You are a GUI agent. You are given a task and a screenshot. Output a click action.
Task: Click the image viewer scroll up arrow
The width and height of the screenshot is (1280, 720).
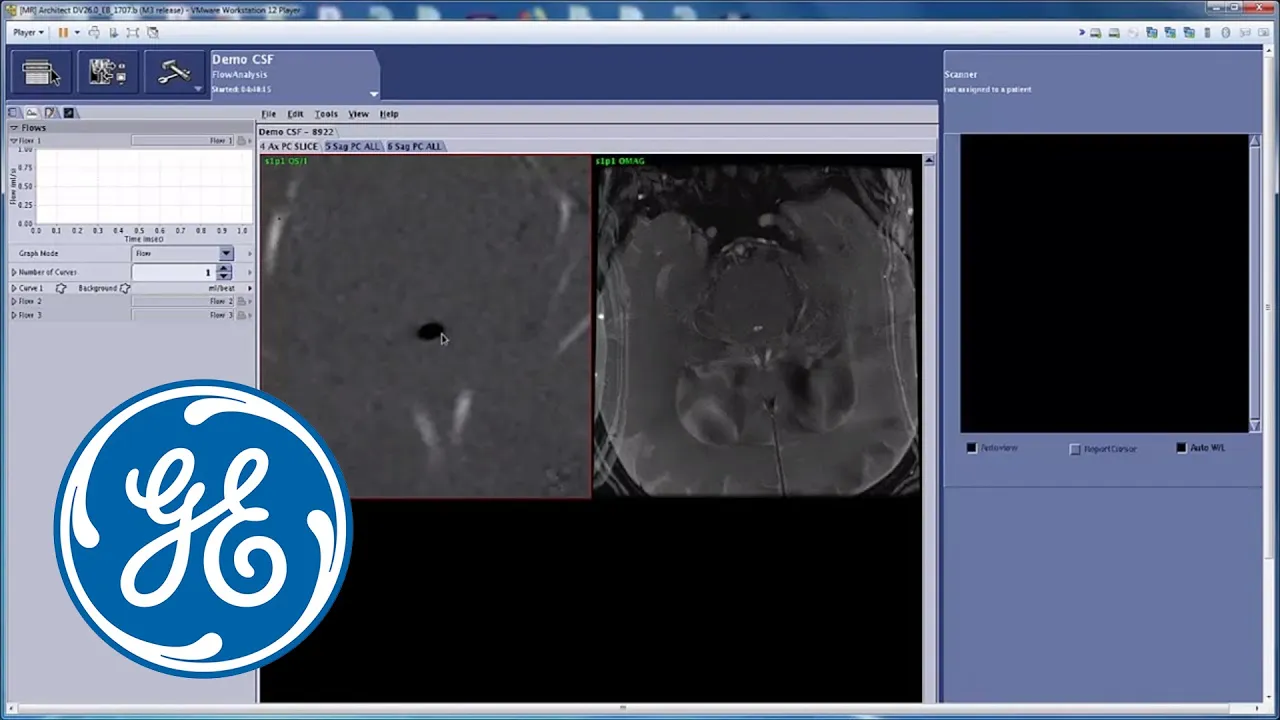coord(929,160)
